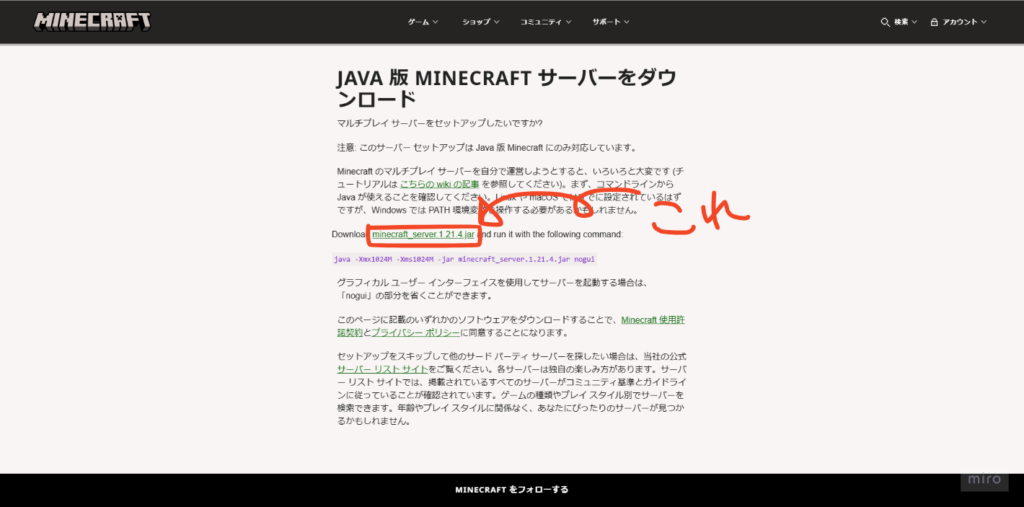
Task: Download minecraft_server.1.21.4.jar file link
Action: (x=422, y=234)
